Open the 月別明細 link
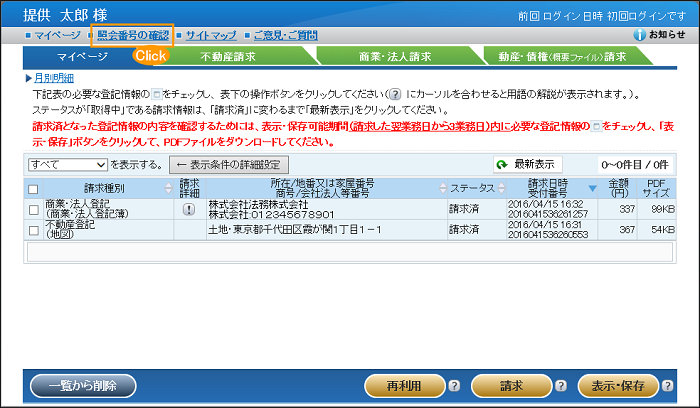The image size is (700, 408). point(54,78)
